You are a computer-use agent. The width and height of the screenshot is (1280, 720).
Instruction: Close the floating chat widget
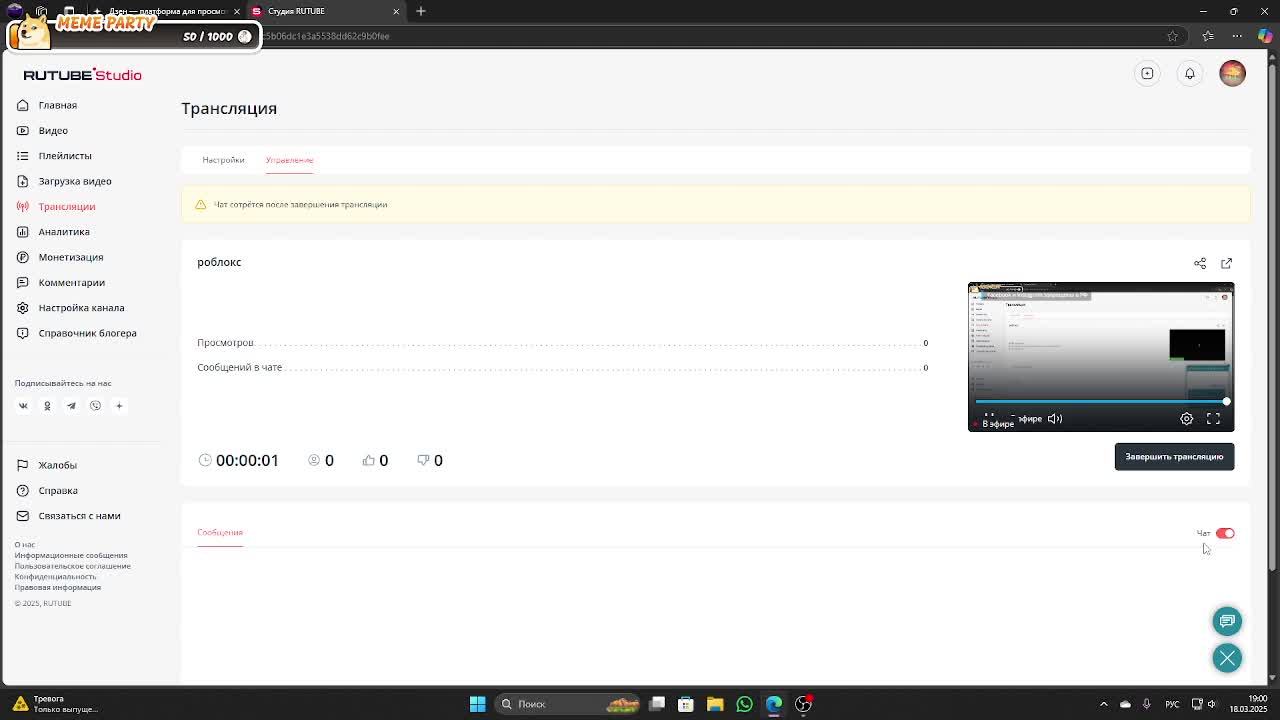1227,658
